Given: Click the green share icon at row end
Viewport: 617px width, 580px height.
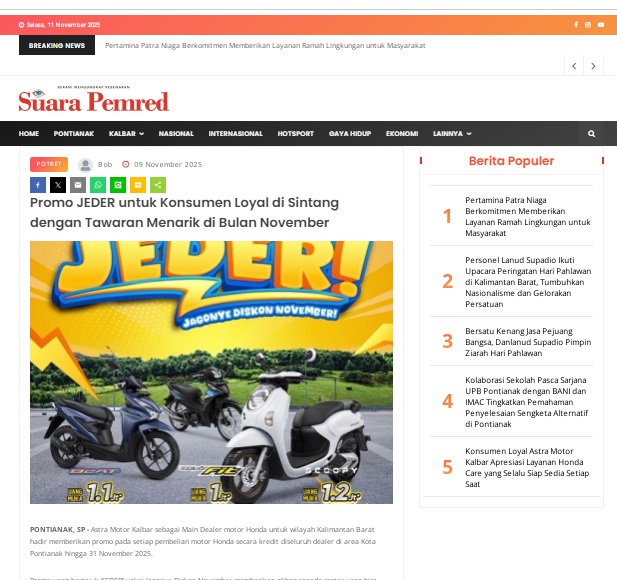Looking at the screenshot, I should 158,185.
